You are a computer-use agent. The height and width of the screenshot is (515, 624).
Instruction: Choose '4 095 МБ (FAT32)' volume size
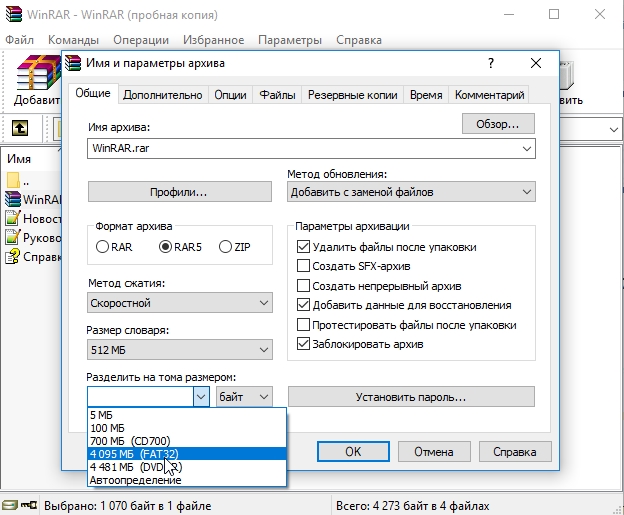click(x=187, y=454)
